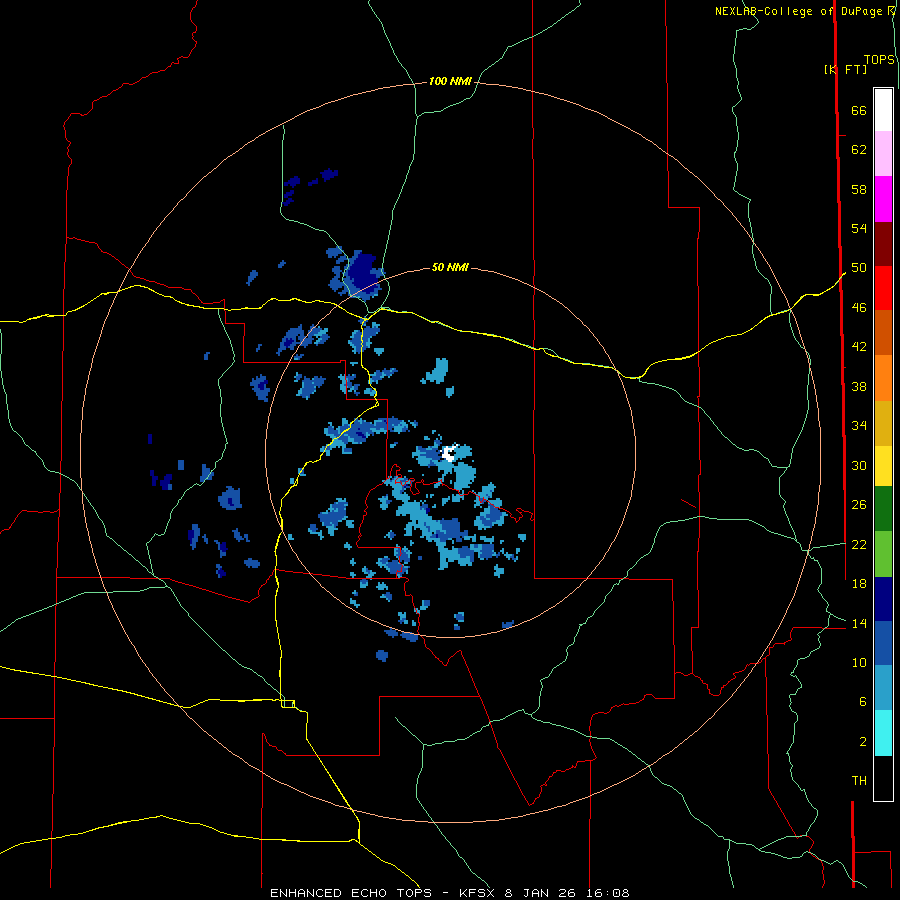Click the 30 legend scale value
This screenshot has height=900, width=900.
[859, 465]
